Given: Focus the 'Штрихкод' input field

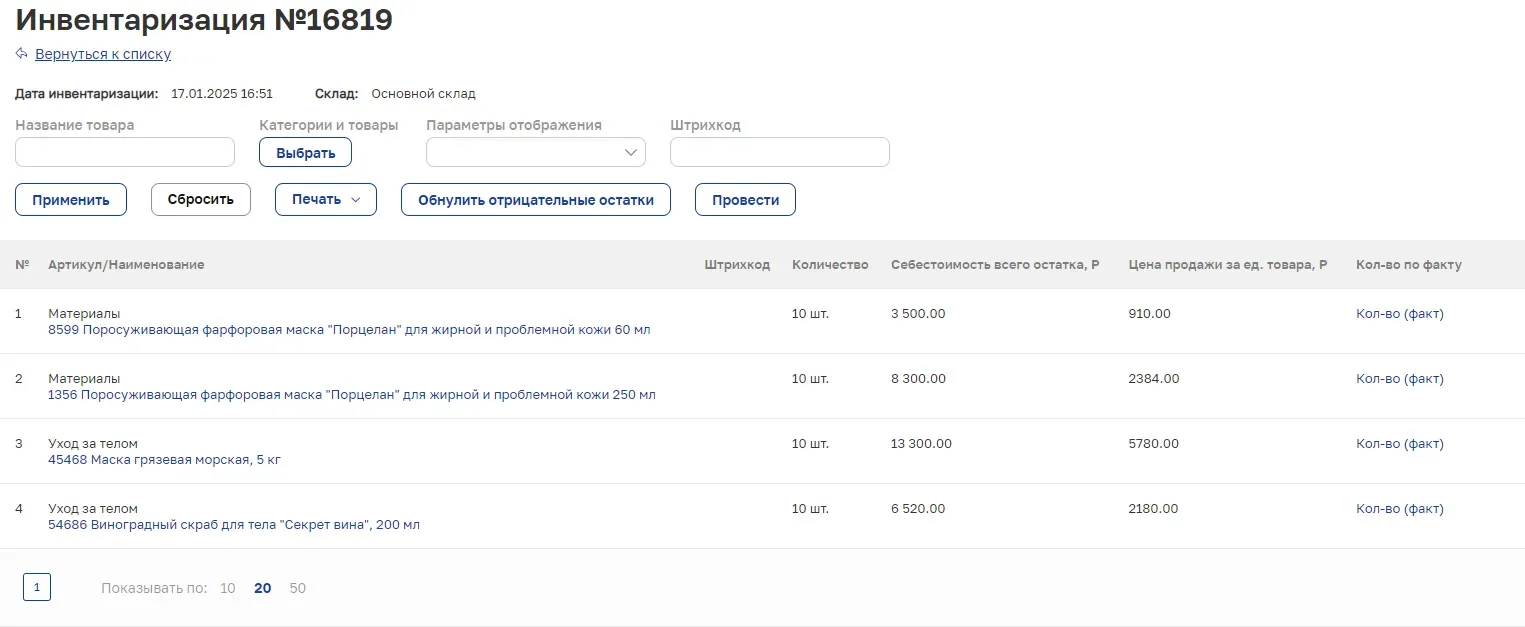Looking at the screenshot, I should [x=780, y=152].
